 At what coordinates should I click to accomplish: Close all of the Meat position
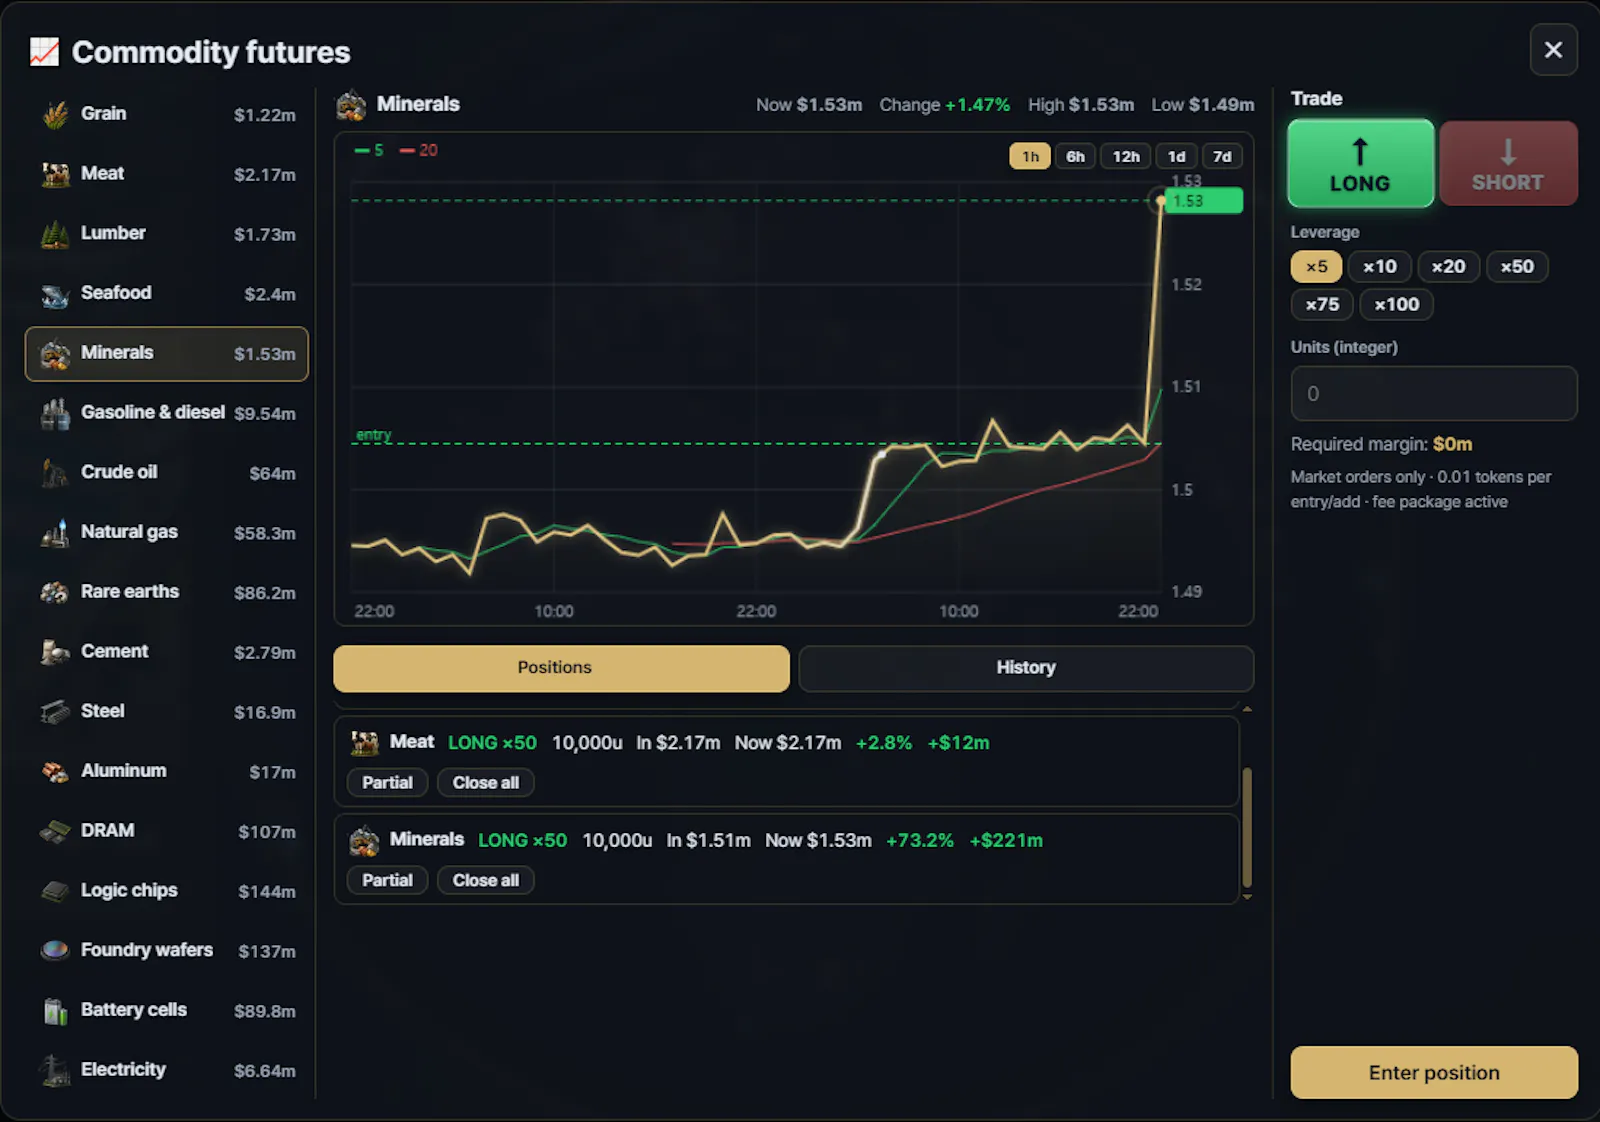tap(486, 783)
